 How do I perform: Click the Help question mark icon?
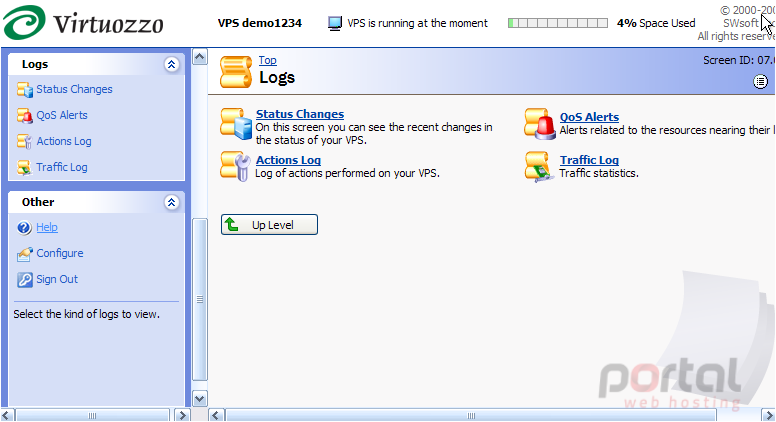24,228
